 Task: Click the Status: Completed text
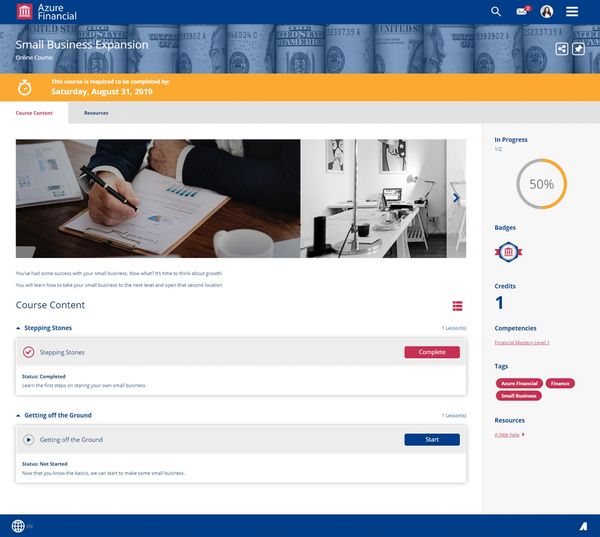point(44,377)
